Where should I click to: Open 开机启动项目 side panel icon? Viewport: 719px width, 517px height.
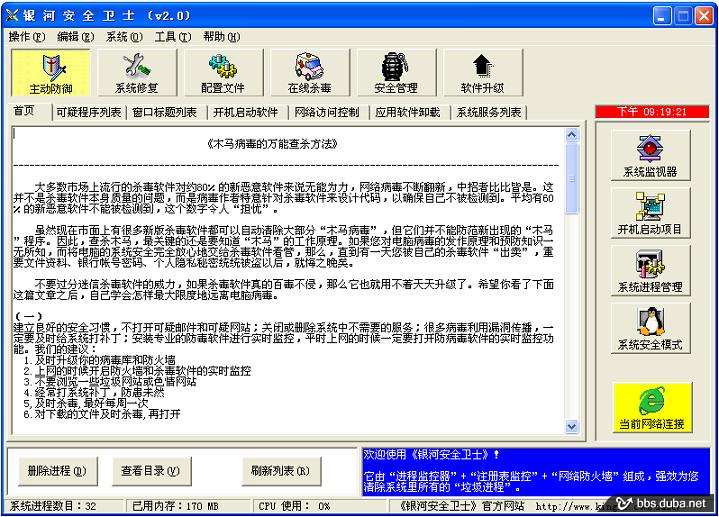pyautogui.click(x=650, y=213)
